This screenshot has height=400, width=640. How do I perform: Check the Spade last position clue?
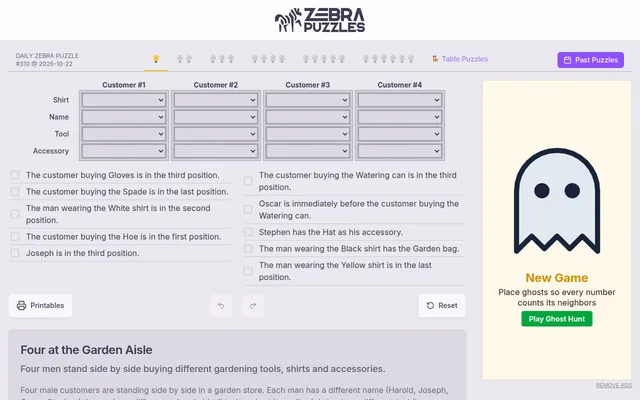(x=15, y=191)
